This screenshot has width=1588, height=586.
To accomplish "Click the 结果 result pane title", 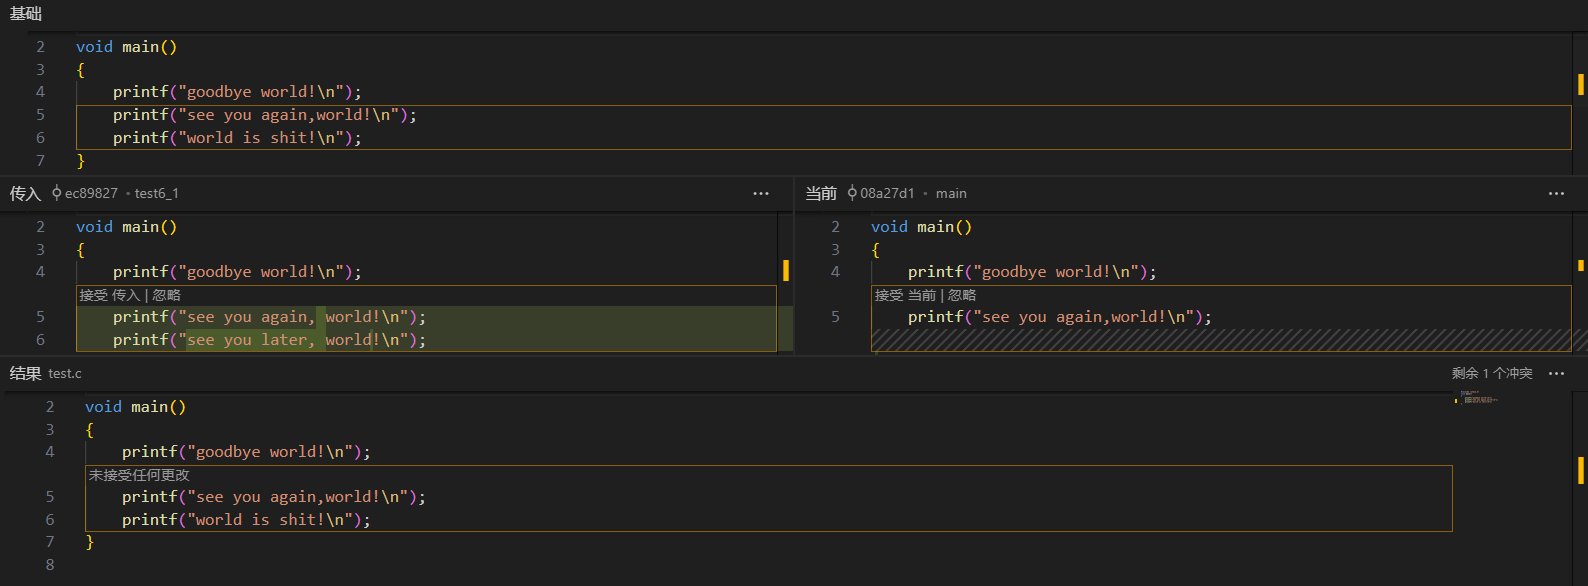I will tap(26, 373).
